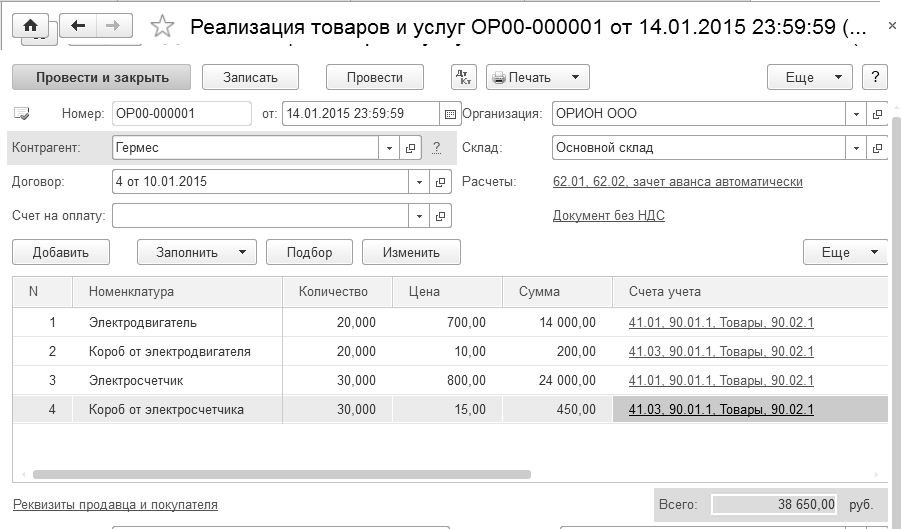
Task: Click the Подбор button
Action: (x=309, y=252)
